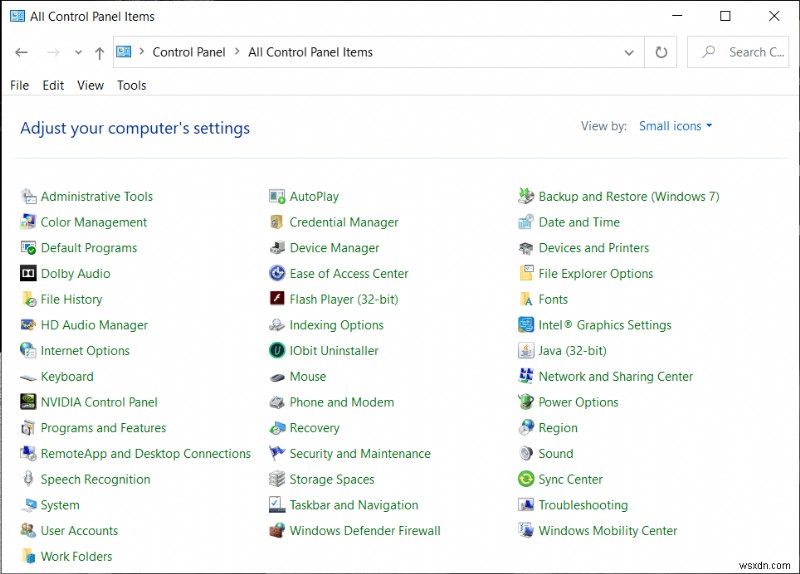Click the Intel Graphics Settings icon
Viewport: 800px width, 574px height.
coord(526,325)
